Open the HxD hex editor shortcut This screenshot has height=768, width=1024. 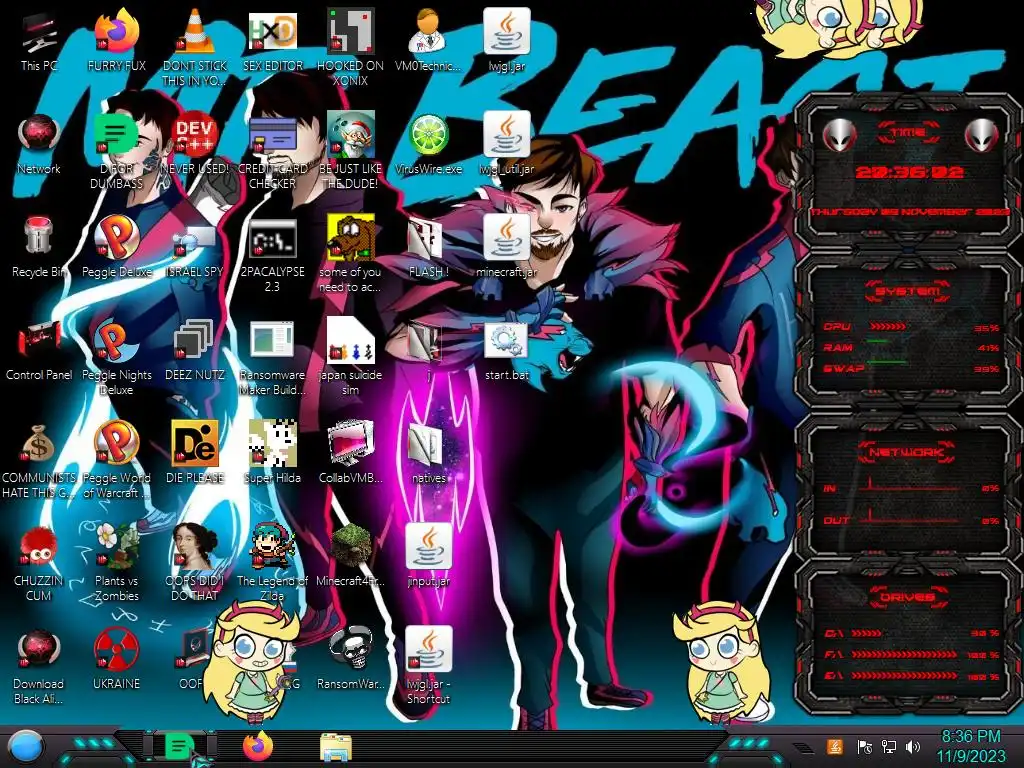pyautogui.click(x=272, y=31)
